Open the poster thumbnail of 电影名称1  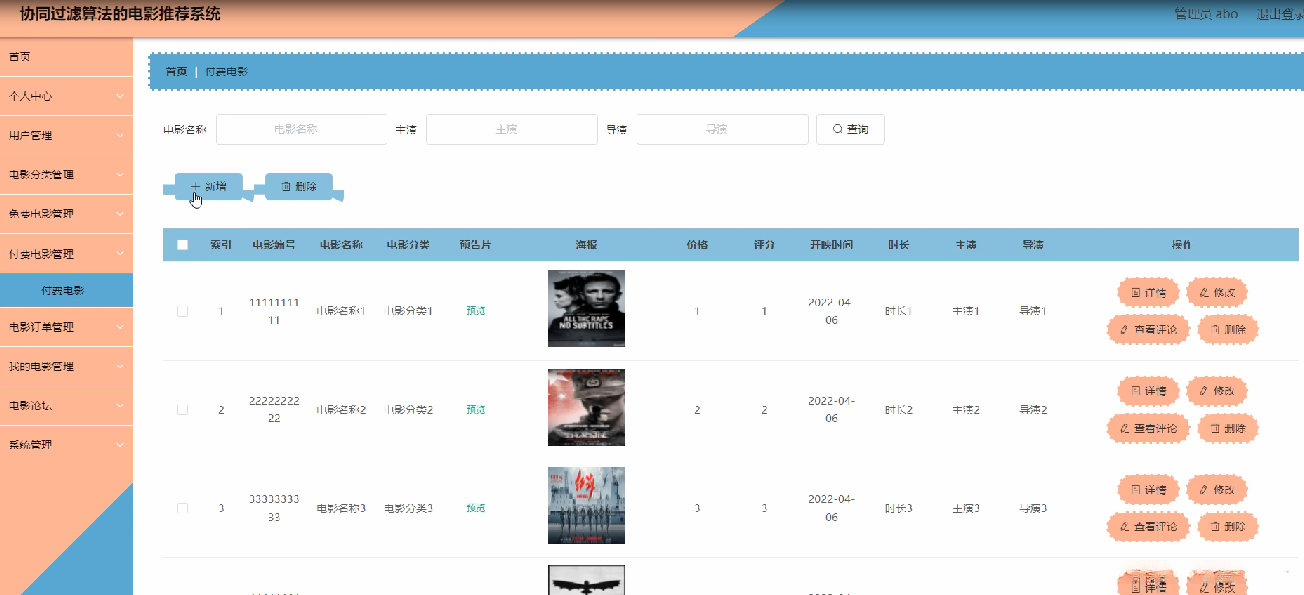(x=586, y=308)
